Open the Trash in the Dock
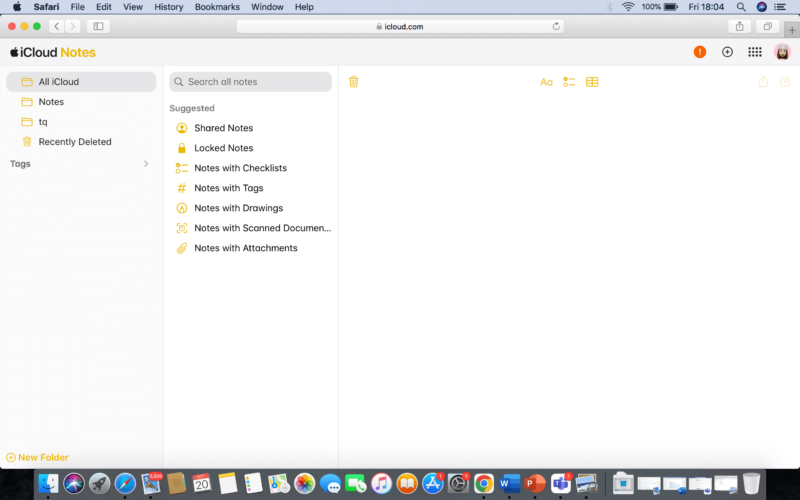This screenshot has width=800, height=500. coord(751,483)
